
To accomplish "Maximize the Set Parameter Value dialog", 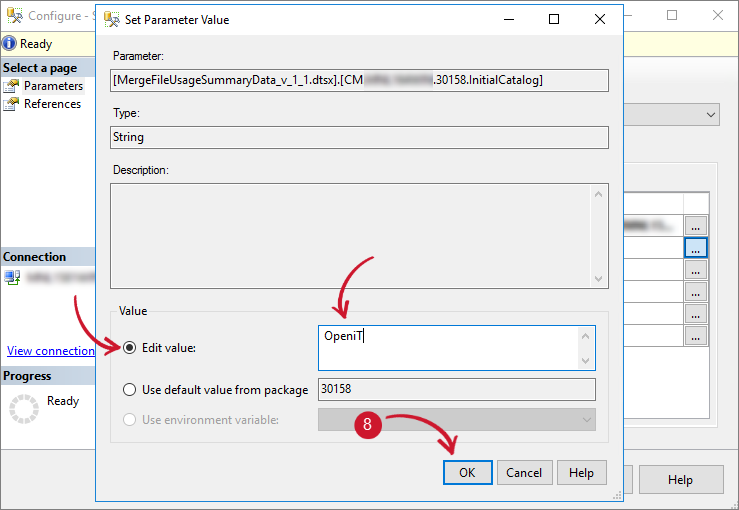I will tap(554, 19).
